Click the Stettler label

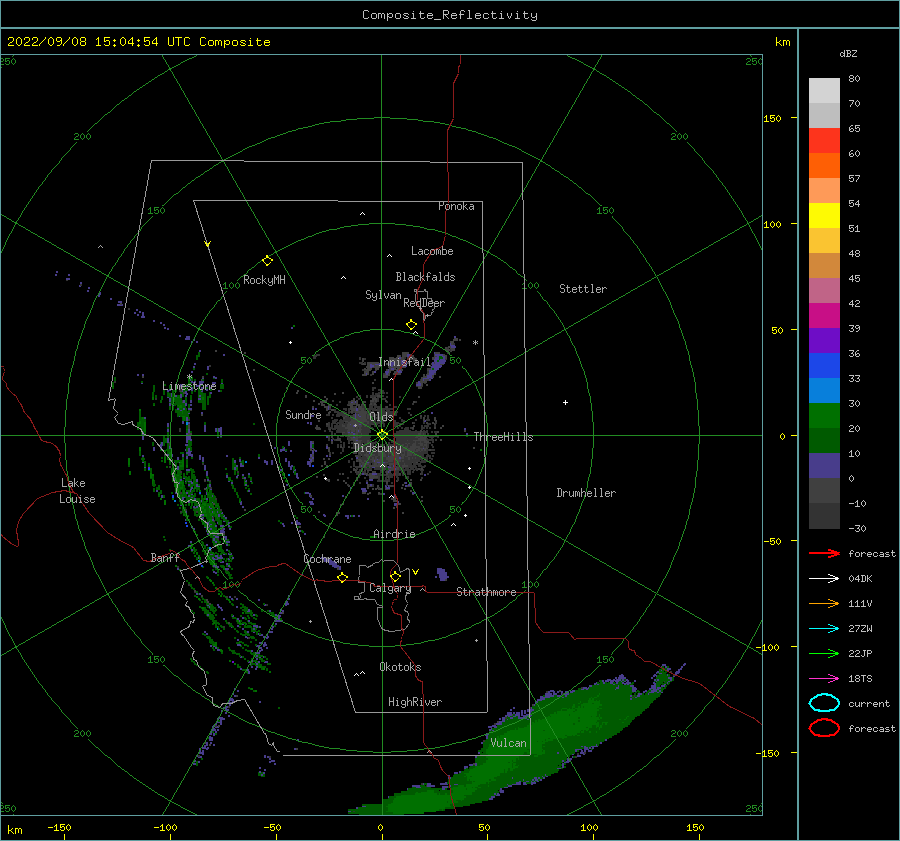click(x=583, y=289)
